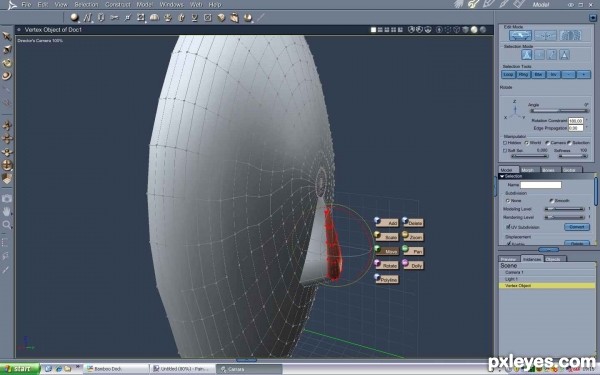Viewport: 600px width, 375px height.
Task: Click the Loop selection tool button
Action: [508, 74]
